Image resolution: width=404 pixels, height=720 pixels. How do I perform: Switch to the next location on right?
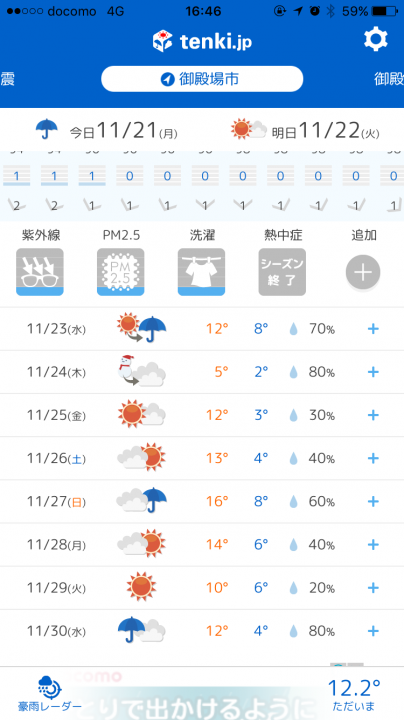click(389, 79)
